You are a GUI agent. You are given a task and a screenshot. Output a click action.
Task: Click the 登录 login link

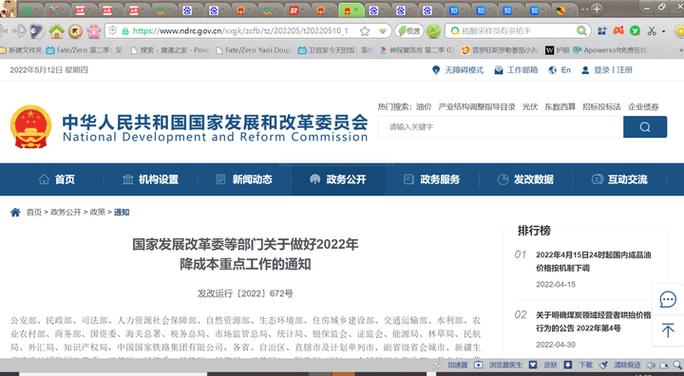602,70
